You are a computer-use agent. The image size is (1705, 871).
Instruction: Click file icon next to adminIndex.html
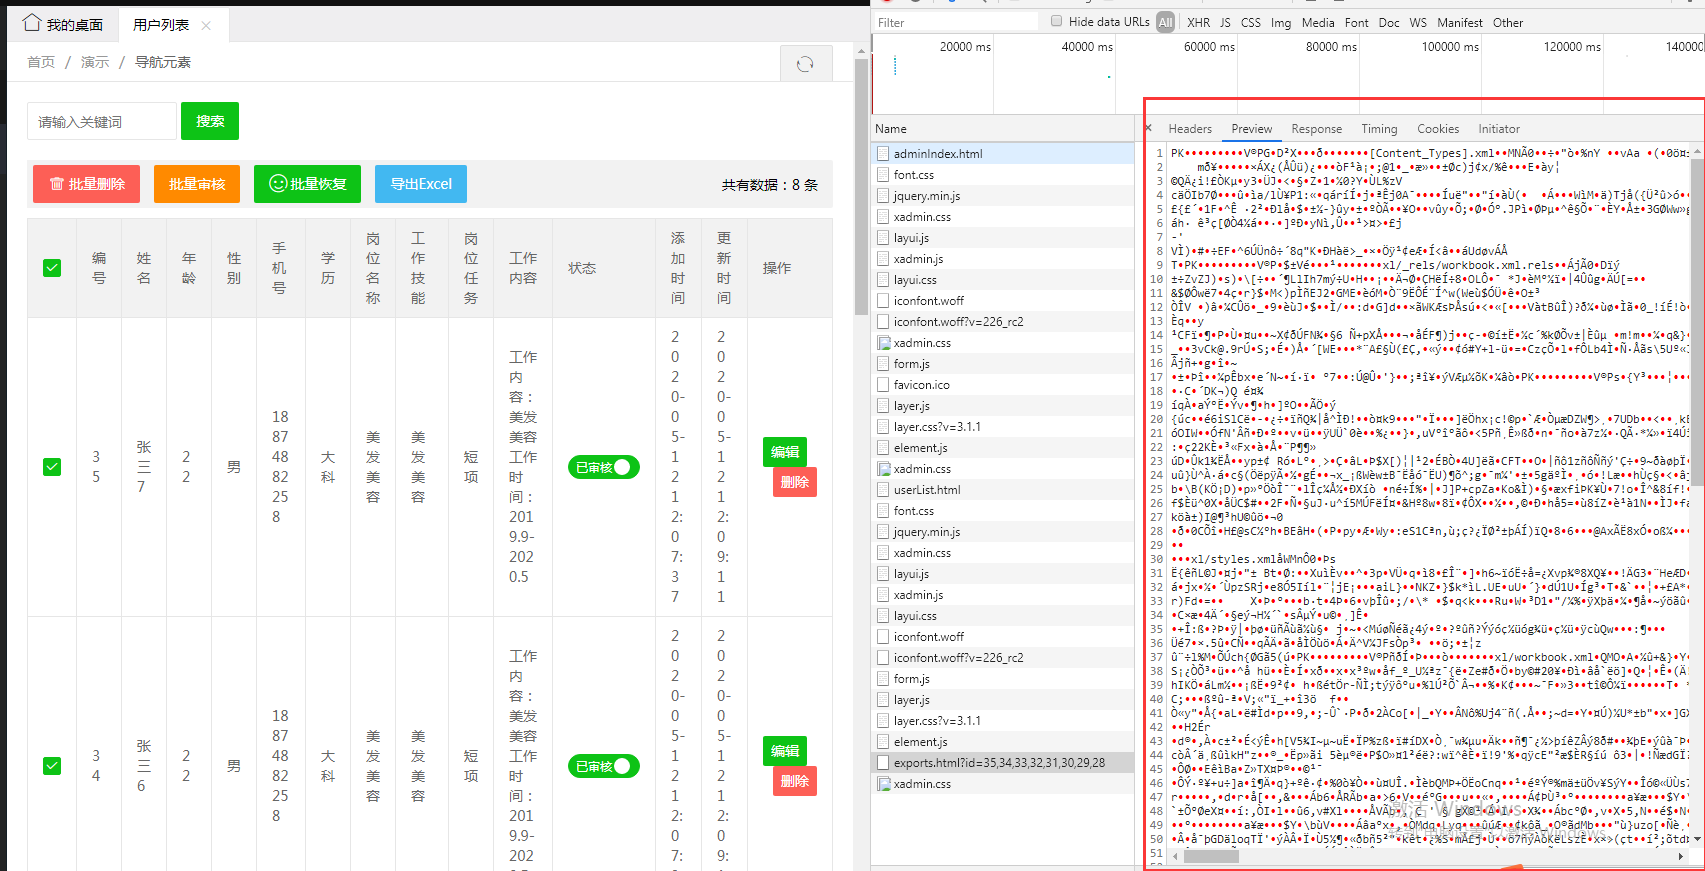pyautogui.click(x=883, y=154)
